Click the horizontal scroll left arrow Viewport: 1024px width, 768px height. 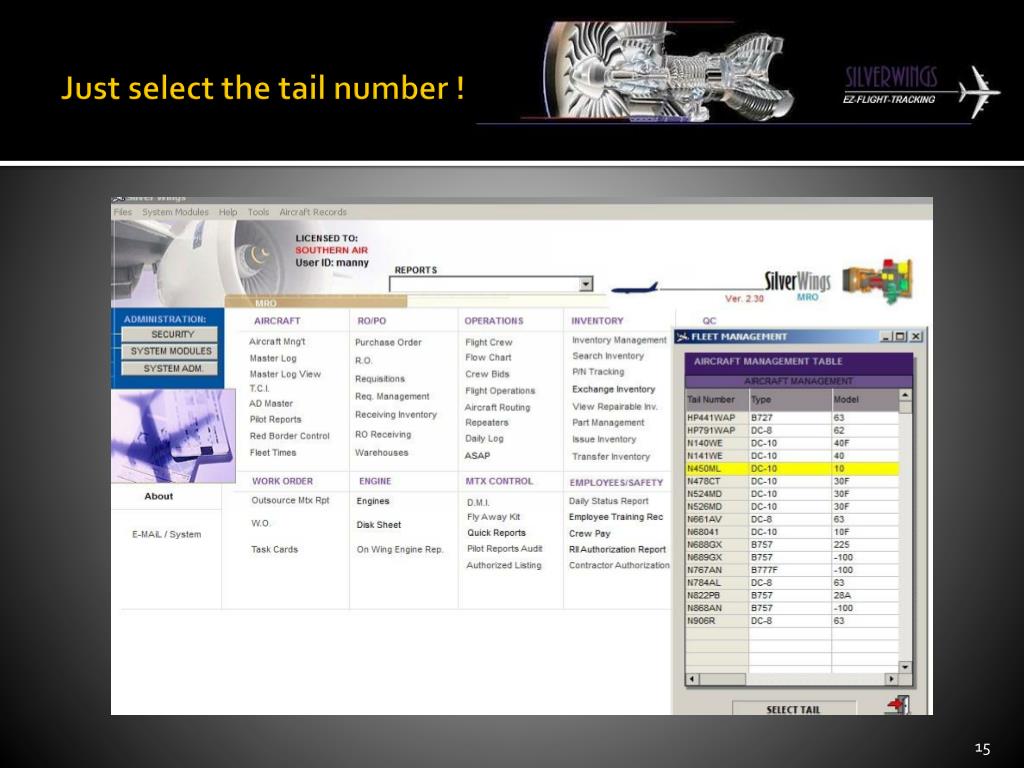692,679
